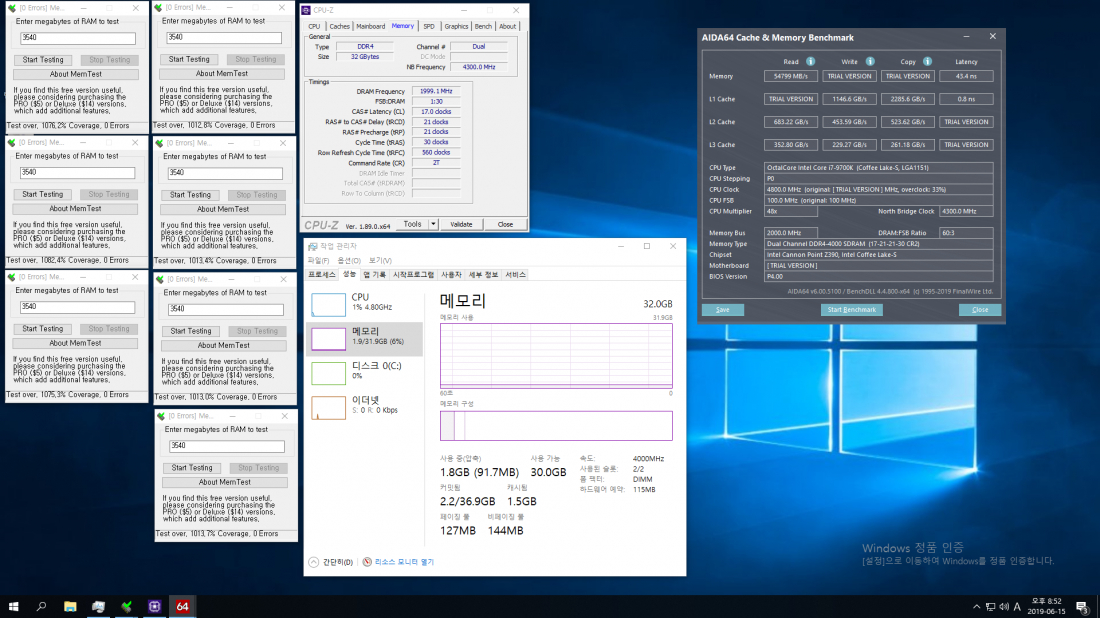This screenshot has width=1100, height=618.
Task: Switch to the Bench tab in CPU-Z
Action: (483, 26)
